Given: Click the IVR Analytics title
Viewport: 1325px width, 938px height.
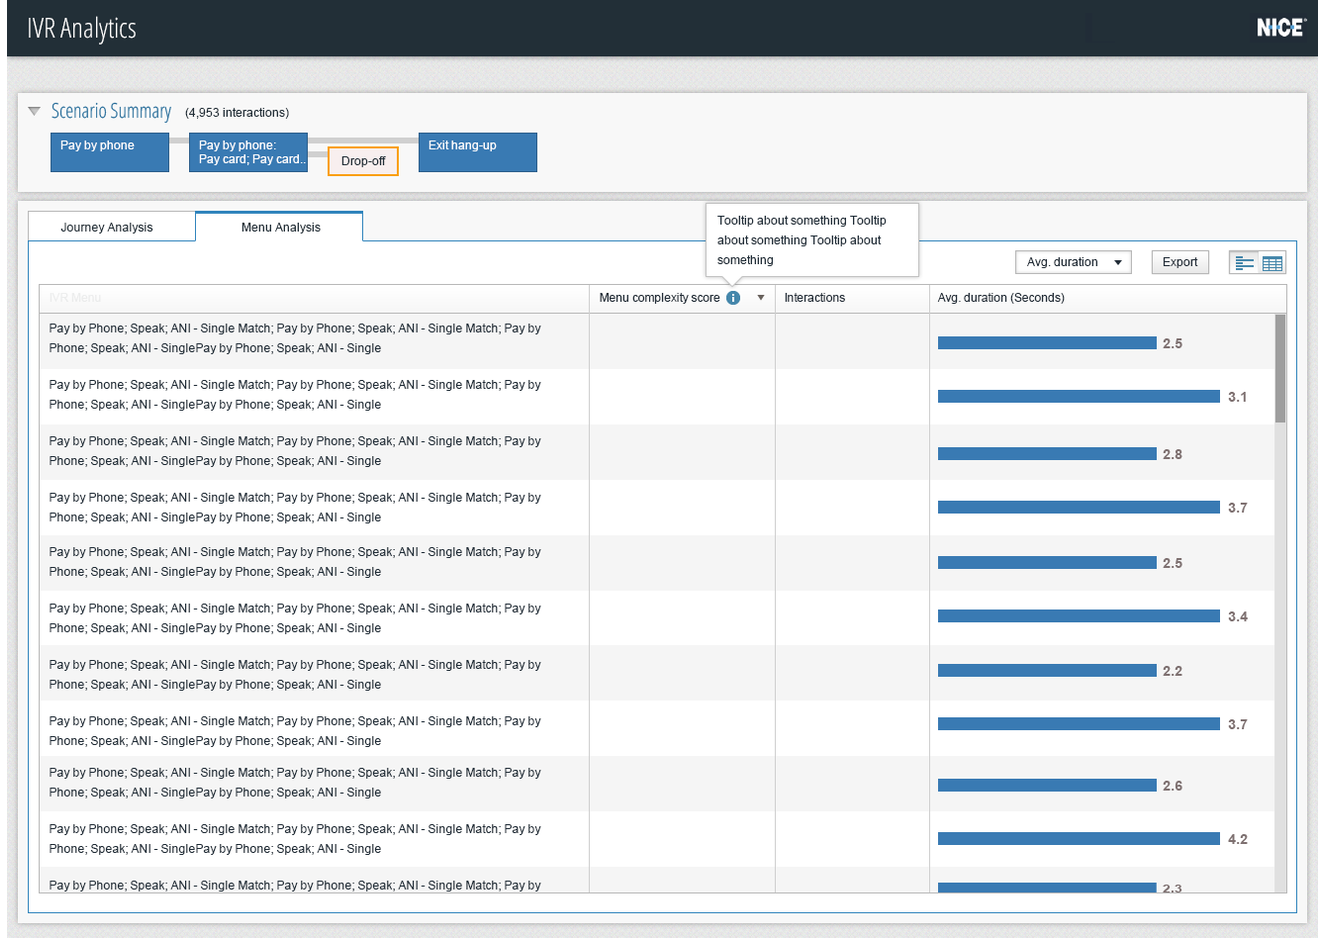Looking at the screenshot, I should [82, 28].
